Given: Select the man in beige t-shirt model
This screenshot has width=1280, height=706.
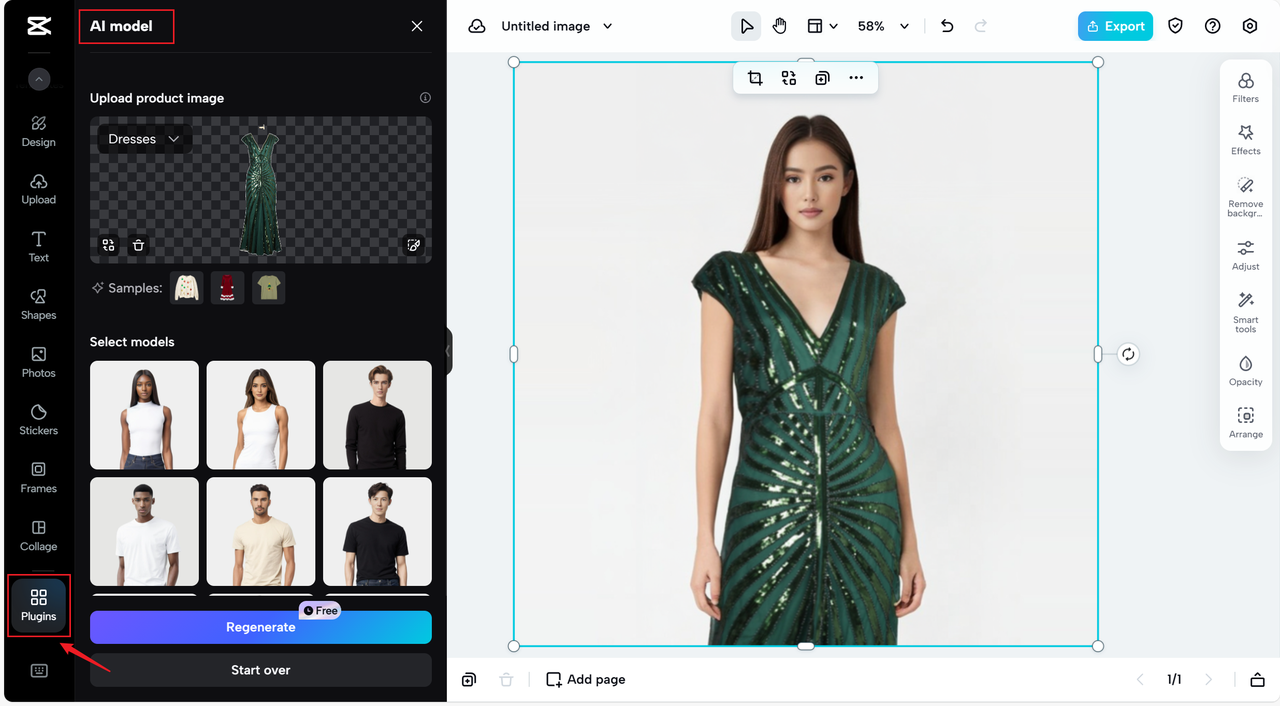Looking at the screenshot, I should (x=261, y=531).
